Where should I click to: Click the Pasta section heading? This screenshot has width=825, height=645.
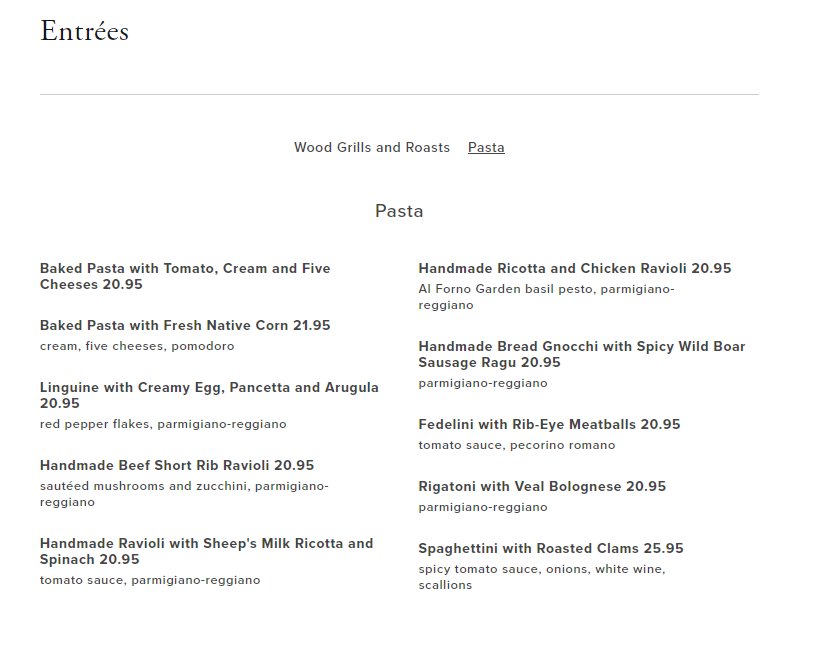tap(399, 211)
